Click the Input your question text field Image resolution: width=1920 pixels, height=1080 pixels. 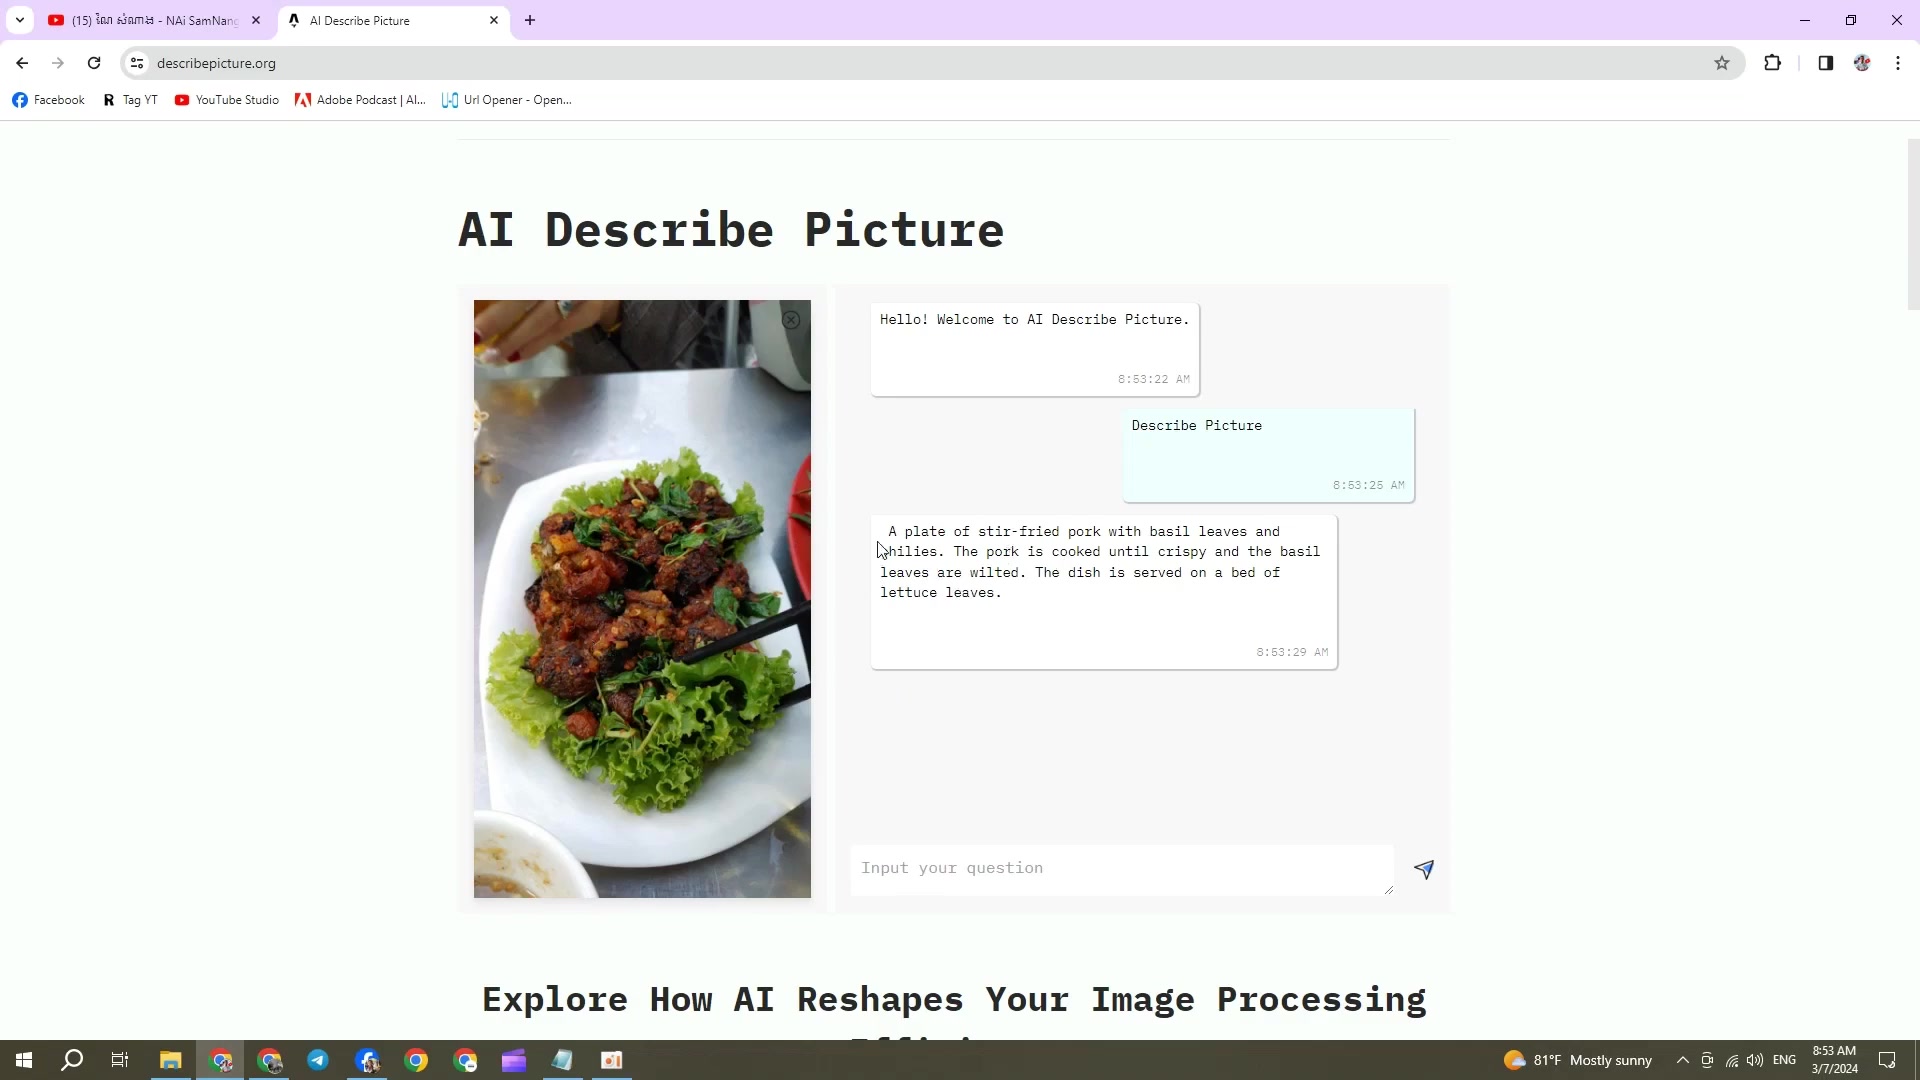click(x=1120, y=868)
